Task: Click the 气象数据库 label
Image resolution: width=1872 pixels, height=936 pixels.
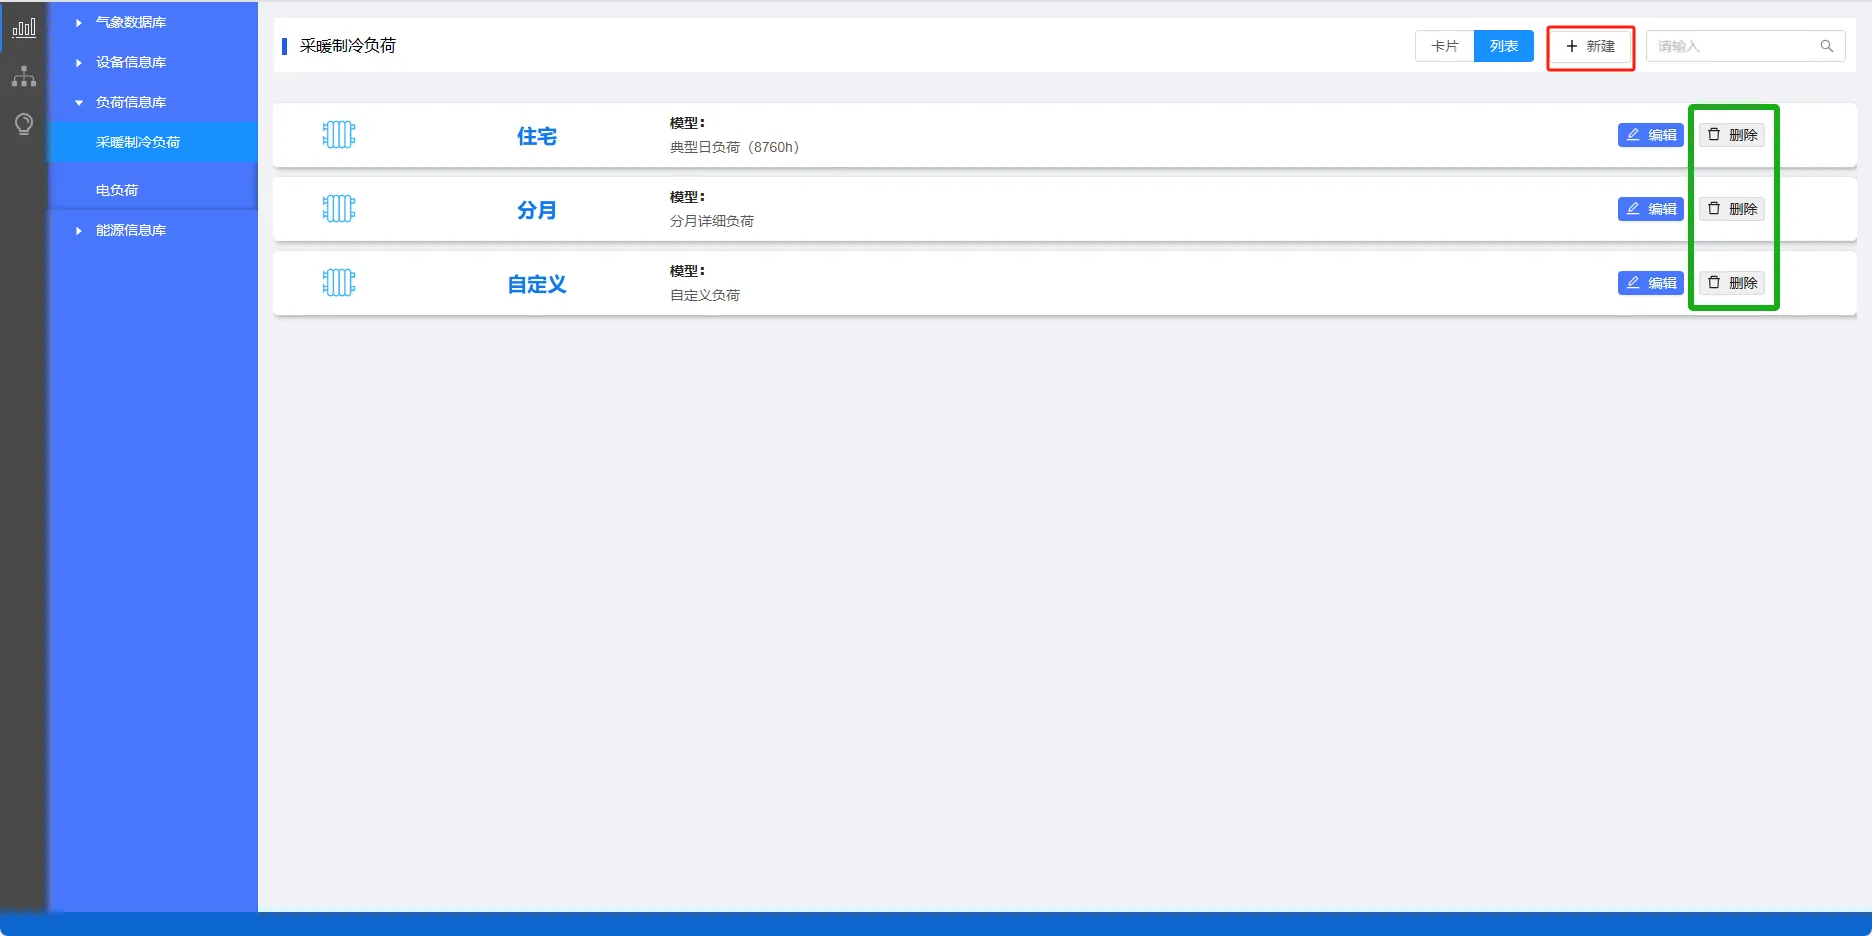Action: 131,22
